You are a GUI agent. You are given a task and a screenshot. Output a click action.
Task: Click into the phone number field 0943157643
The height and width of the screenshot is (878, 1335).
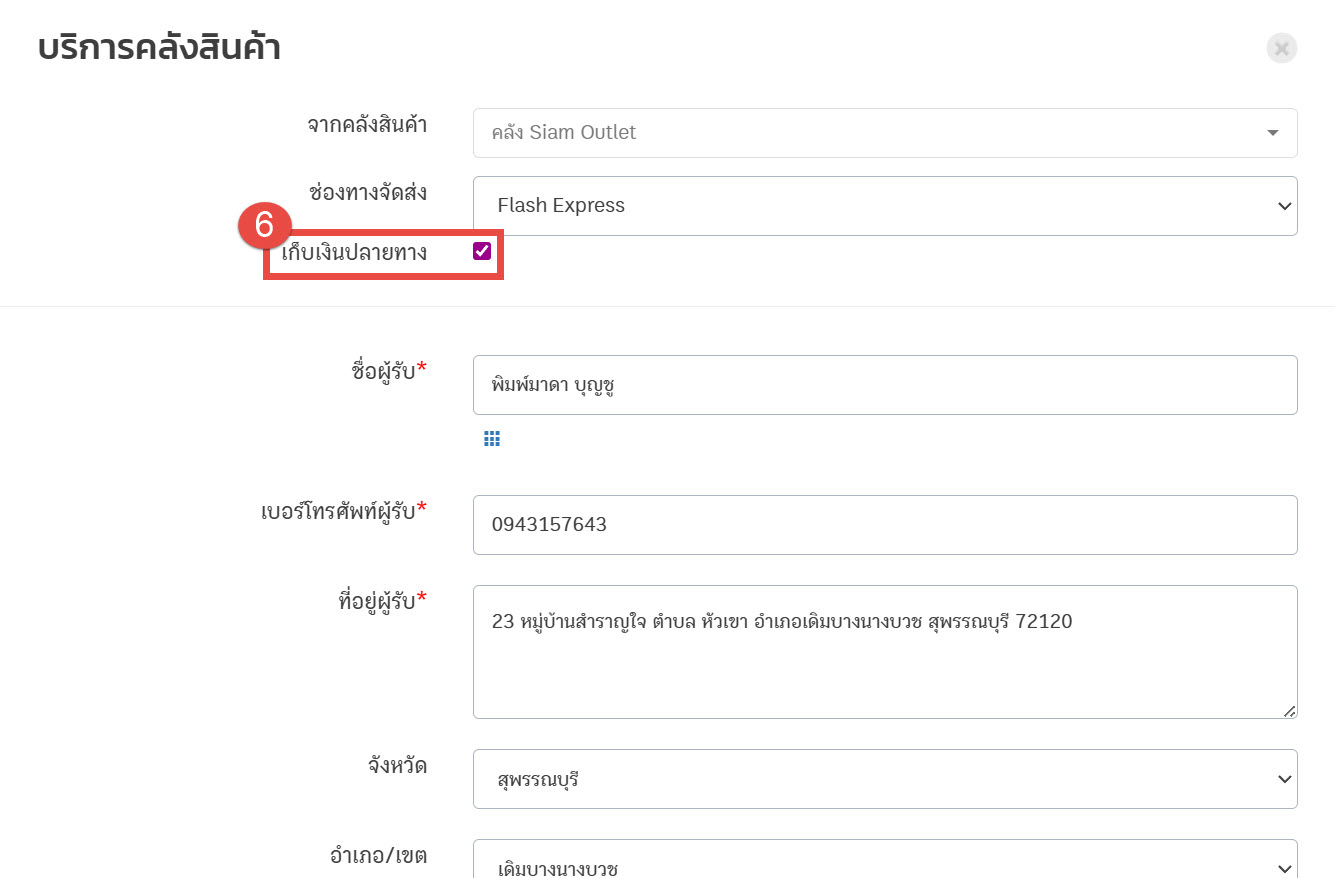coord(884,525)
